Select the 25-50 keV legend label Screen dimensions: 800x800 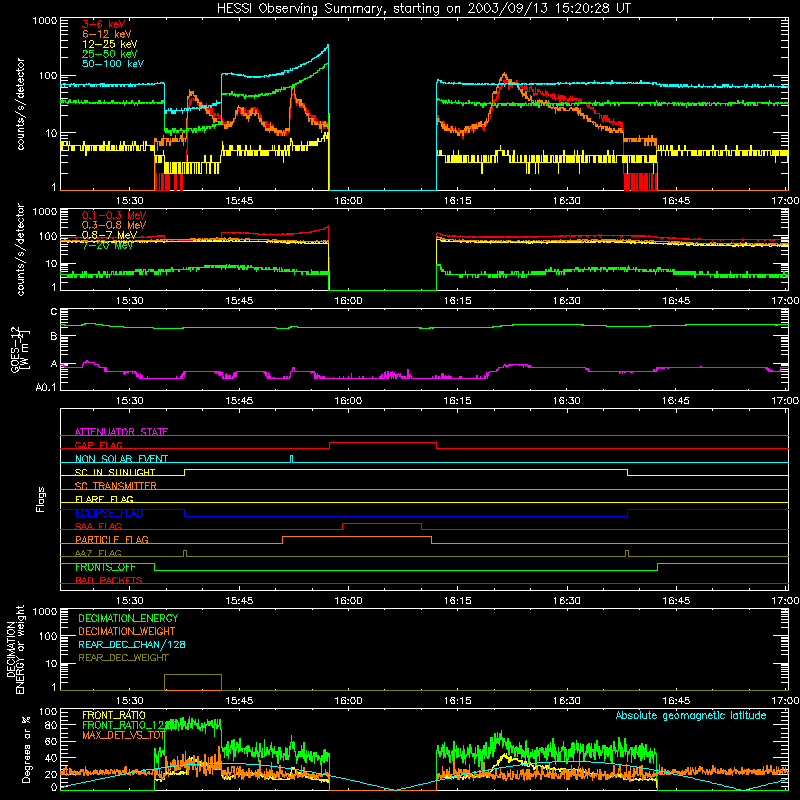[x=110, y=54]
